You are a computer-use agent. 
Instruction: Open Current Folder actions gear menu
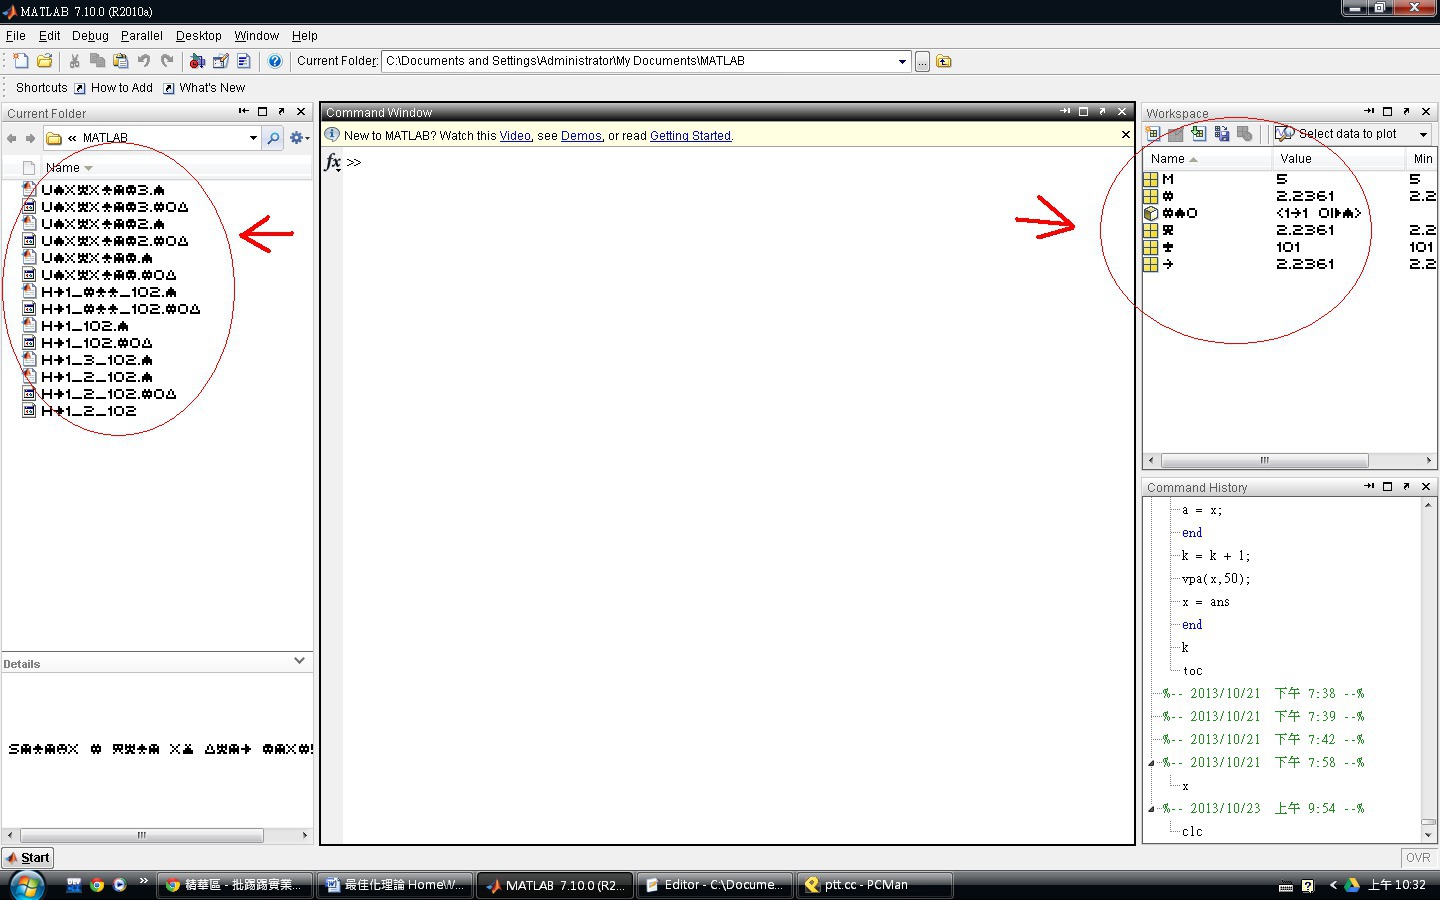pos(299,138)
